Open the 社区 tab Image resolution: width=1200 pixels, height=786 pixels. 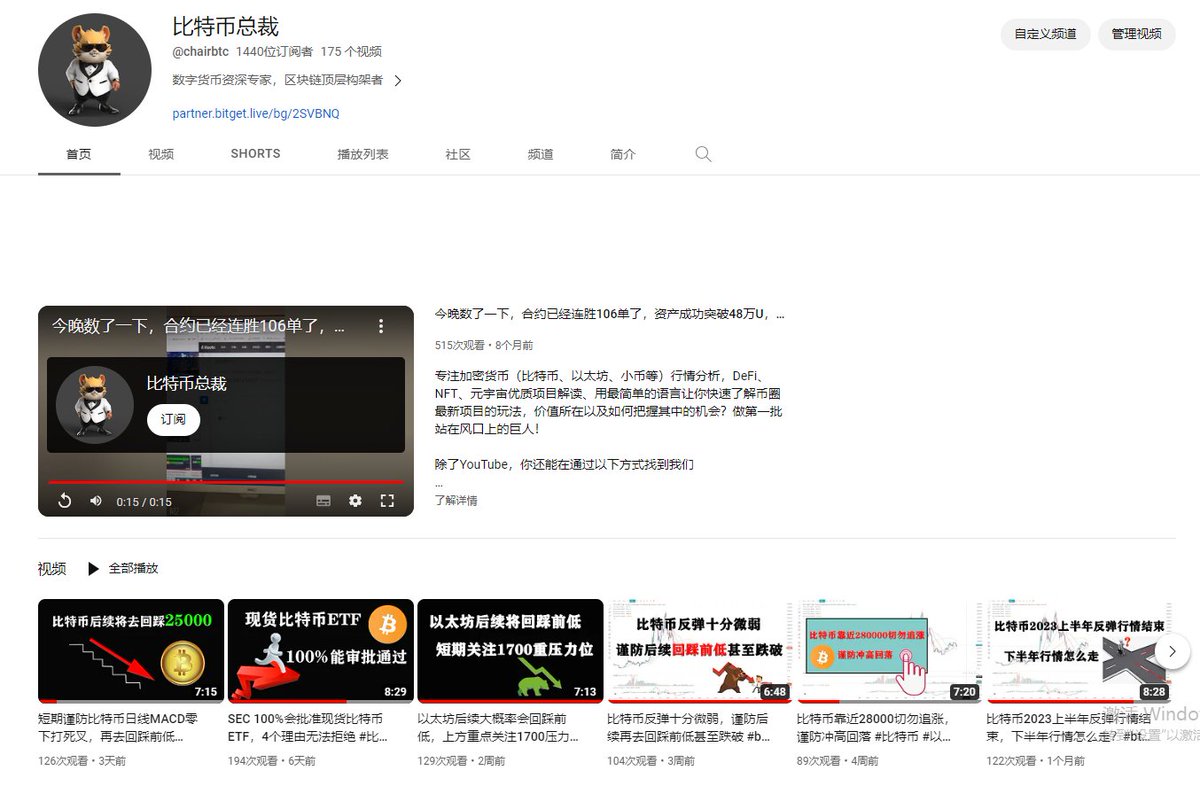pos(458,154)
